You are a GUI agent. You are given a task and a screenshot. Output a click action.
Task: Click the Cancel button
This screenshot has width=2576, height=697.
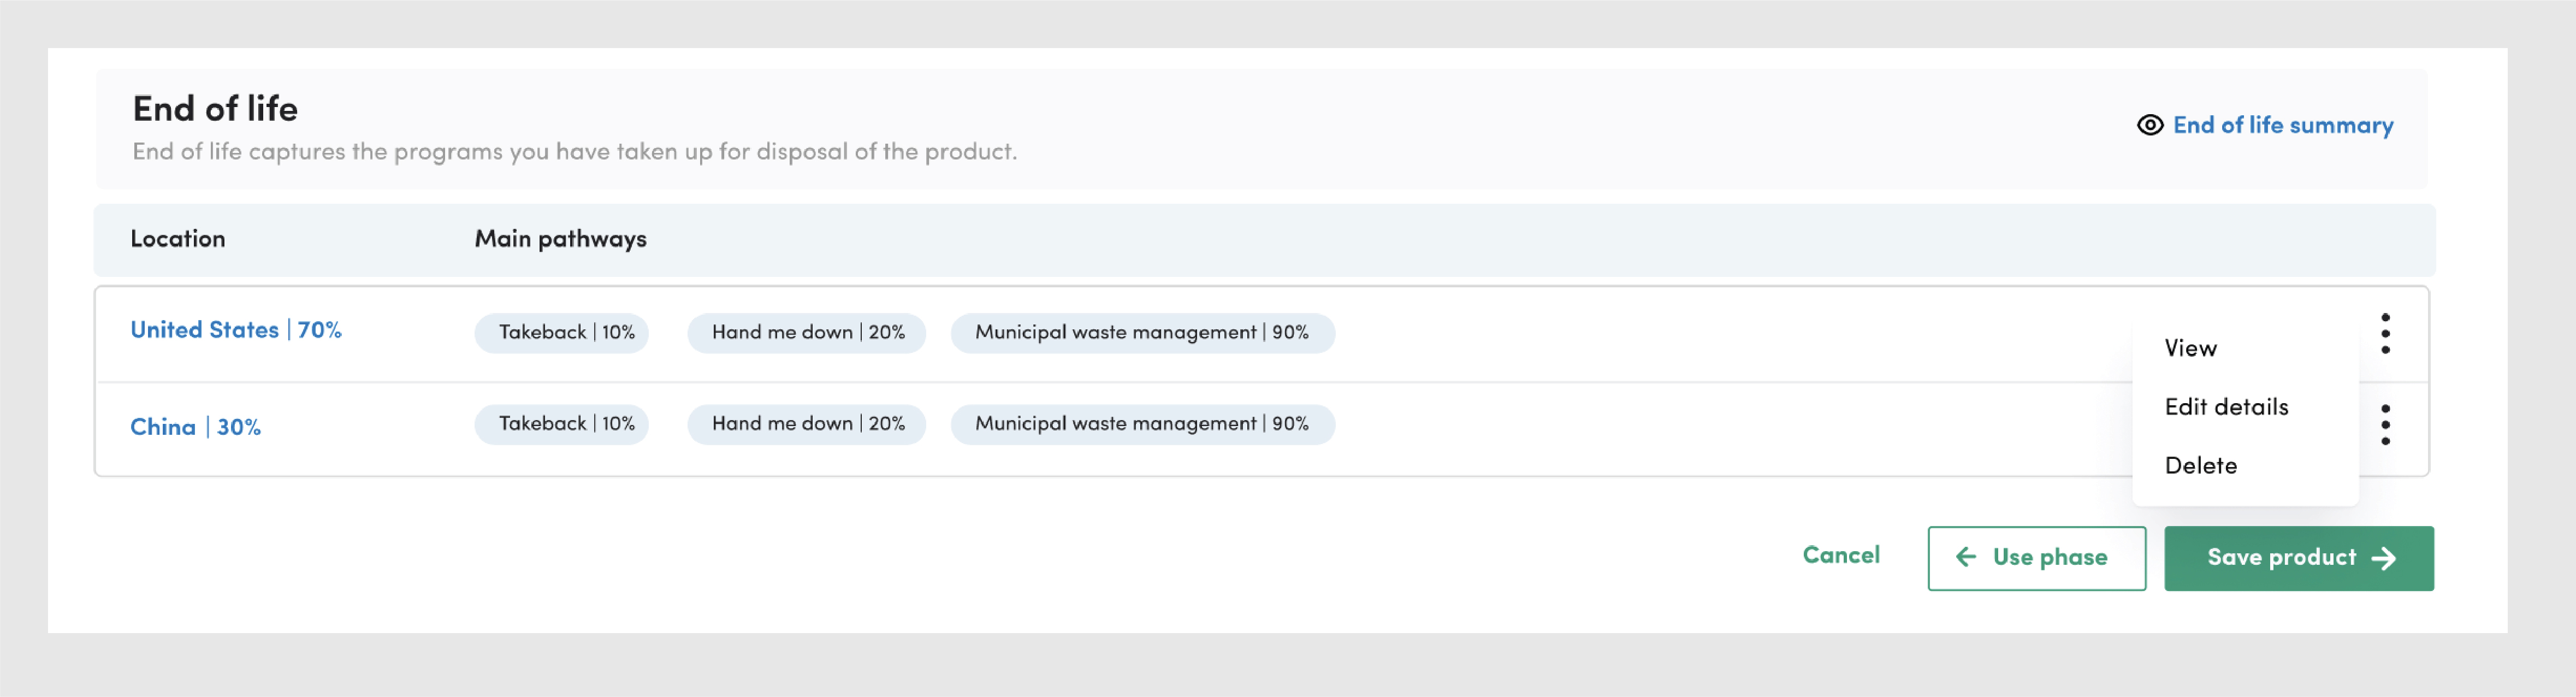[x=1840, y=555]
